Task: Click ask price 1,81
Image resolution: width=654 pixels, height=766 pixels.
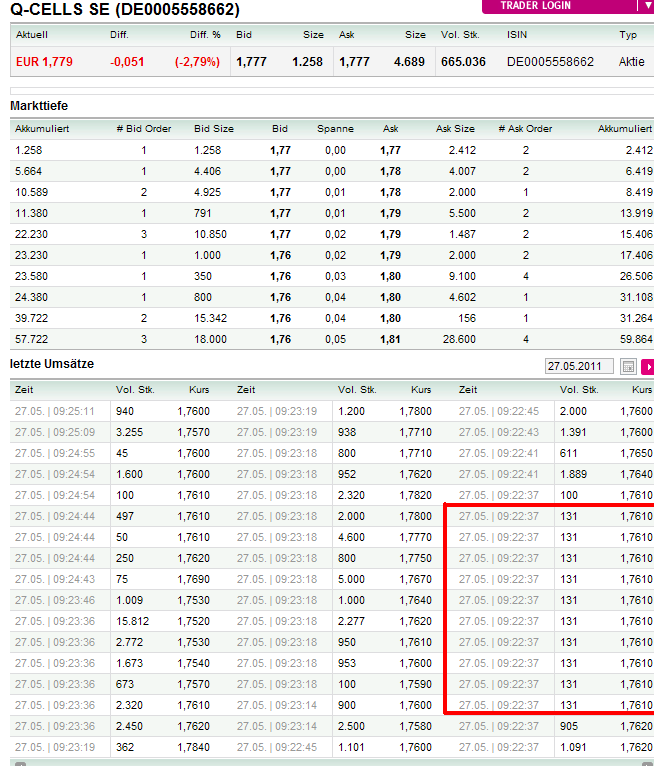Action: point(390,340)
